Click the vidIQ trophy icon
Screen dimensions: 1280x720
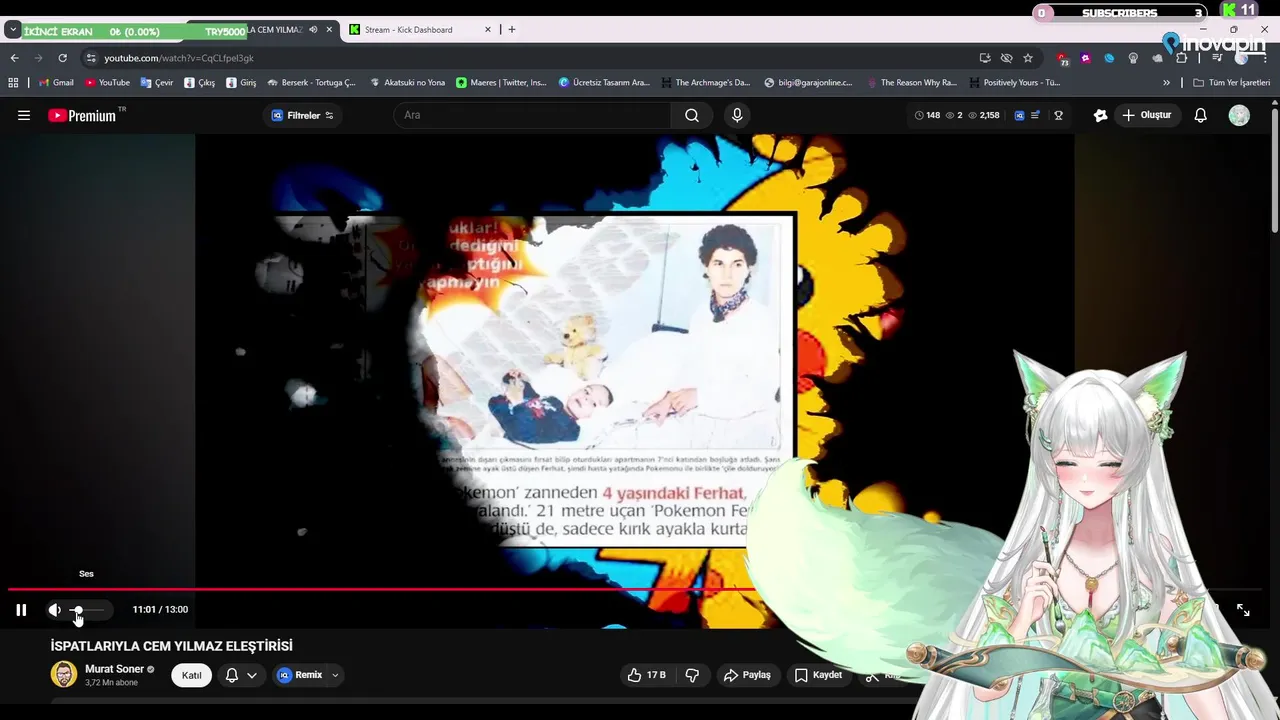click(1058, 115)
